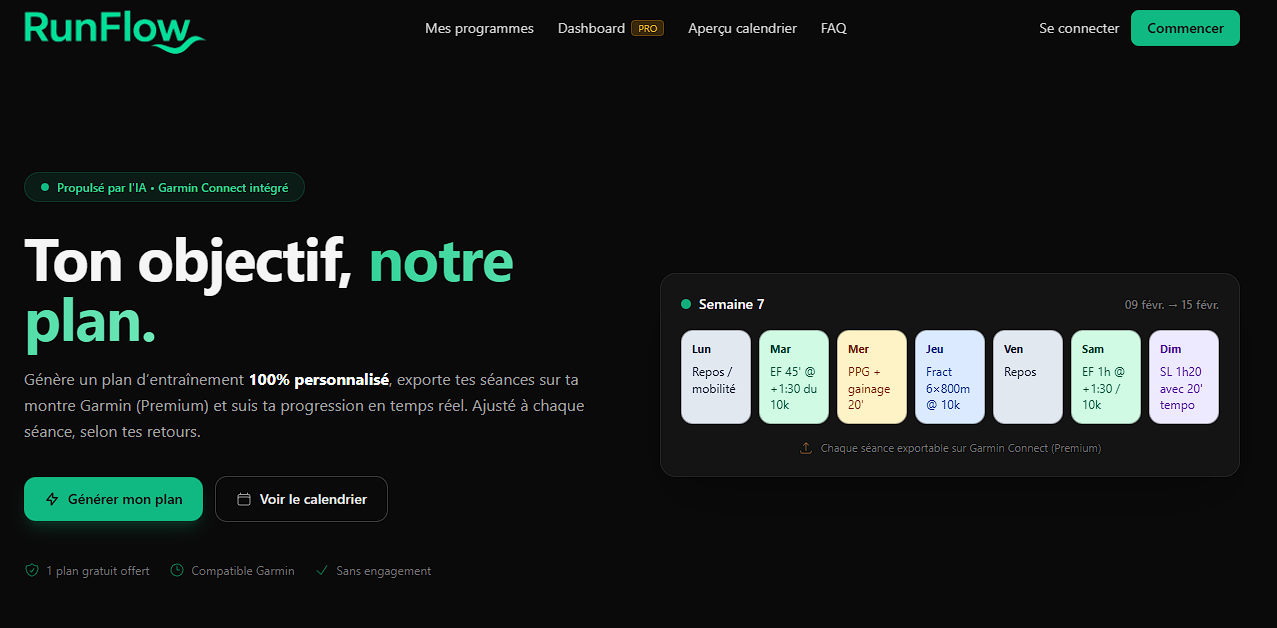Screen dimensions: 1277x628
Task: Open Mes programmes from the navigation
Action: (479, 28)
